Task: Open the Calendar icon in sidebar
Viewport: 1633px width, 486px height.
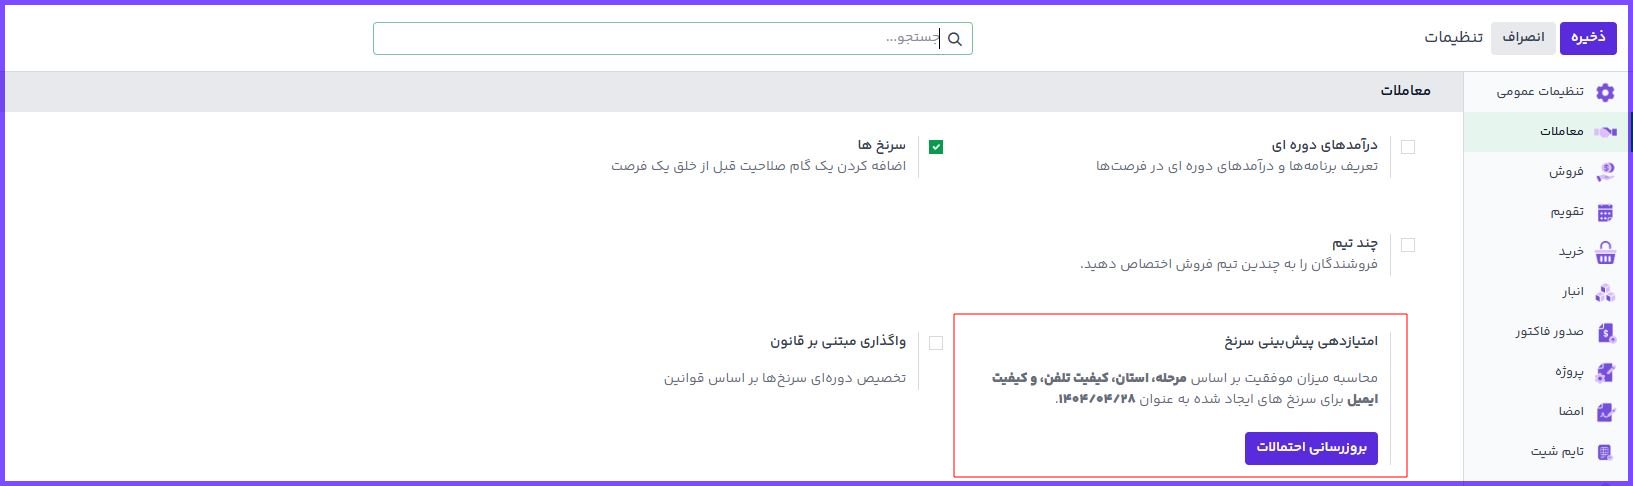Action: [1605, 212]
